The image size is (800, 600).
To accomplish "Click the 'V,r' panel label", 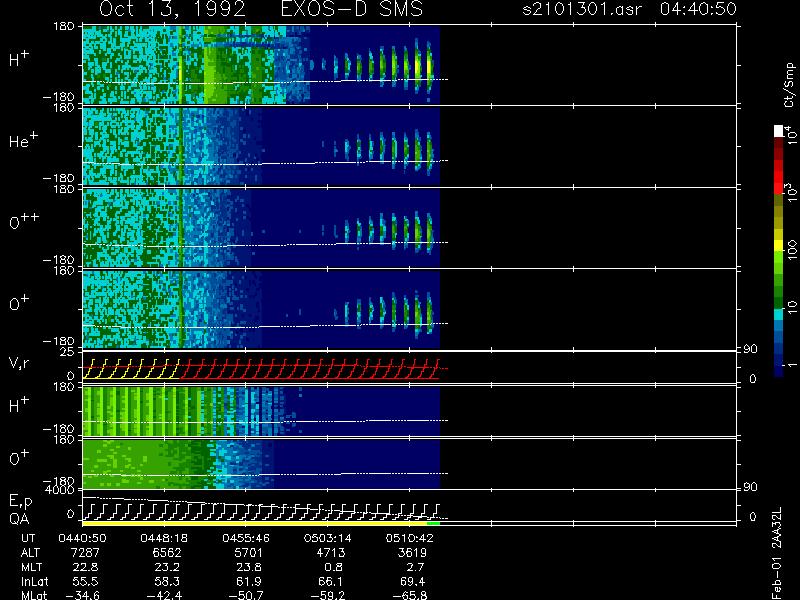I will click(19, 363).
